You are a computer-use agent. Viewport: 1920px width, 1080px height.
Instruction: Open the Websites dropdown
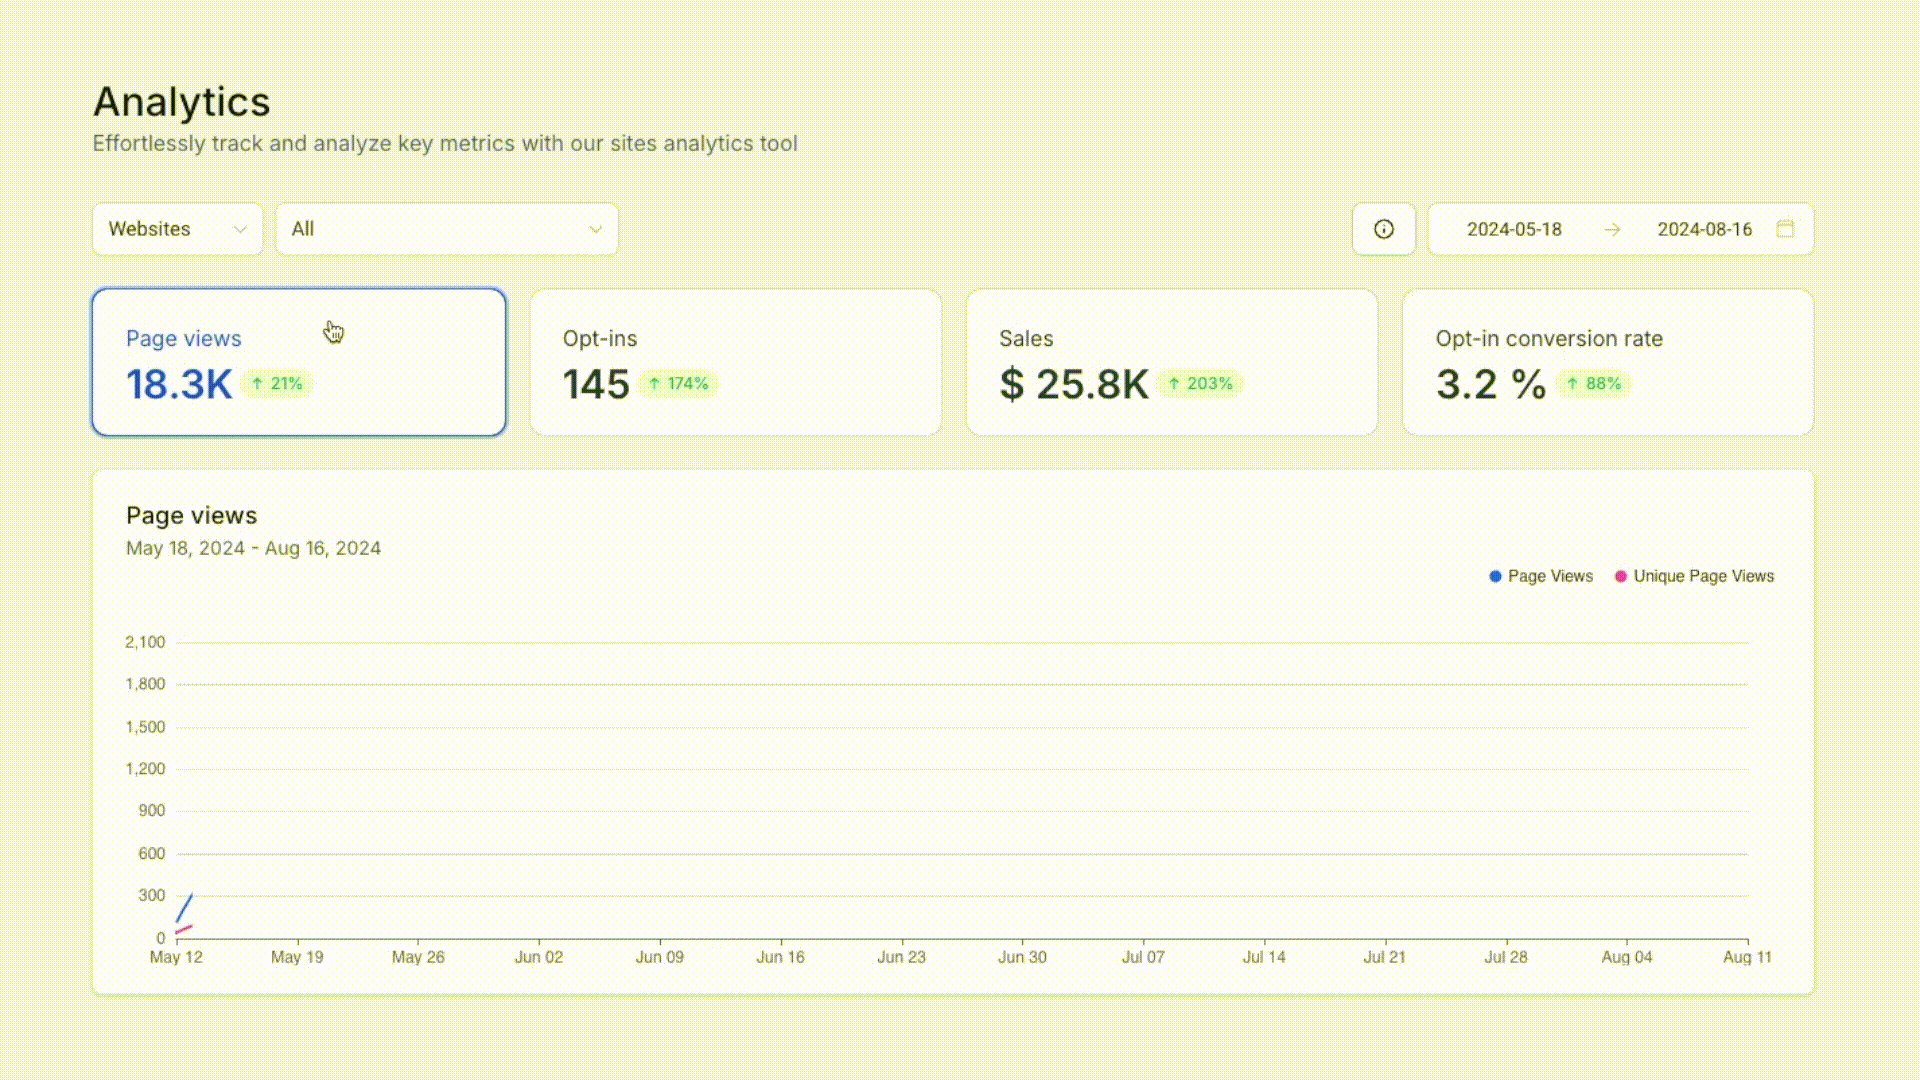coord(177,229)
